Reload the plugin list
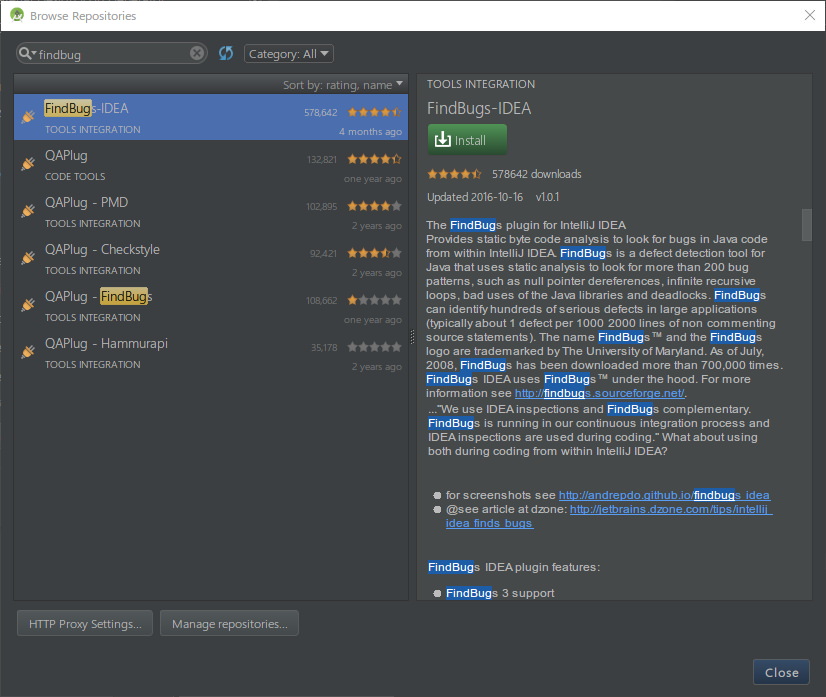 click(226, 53)
